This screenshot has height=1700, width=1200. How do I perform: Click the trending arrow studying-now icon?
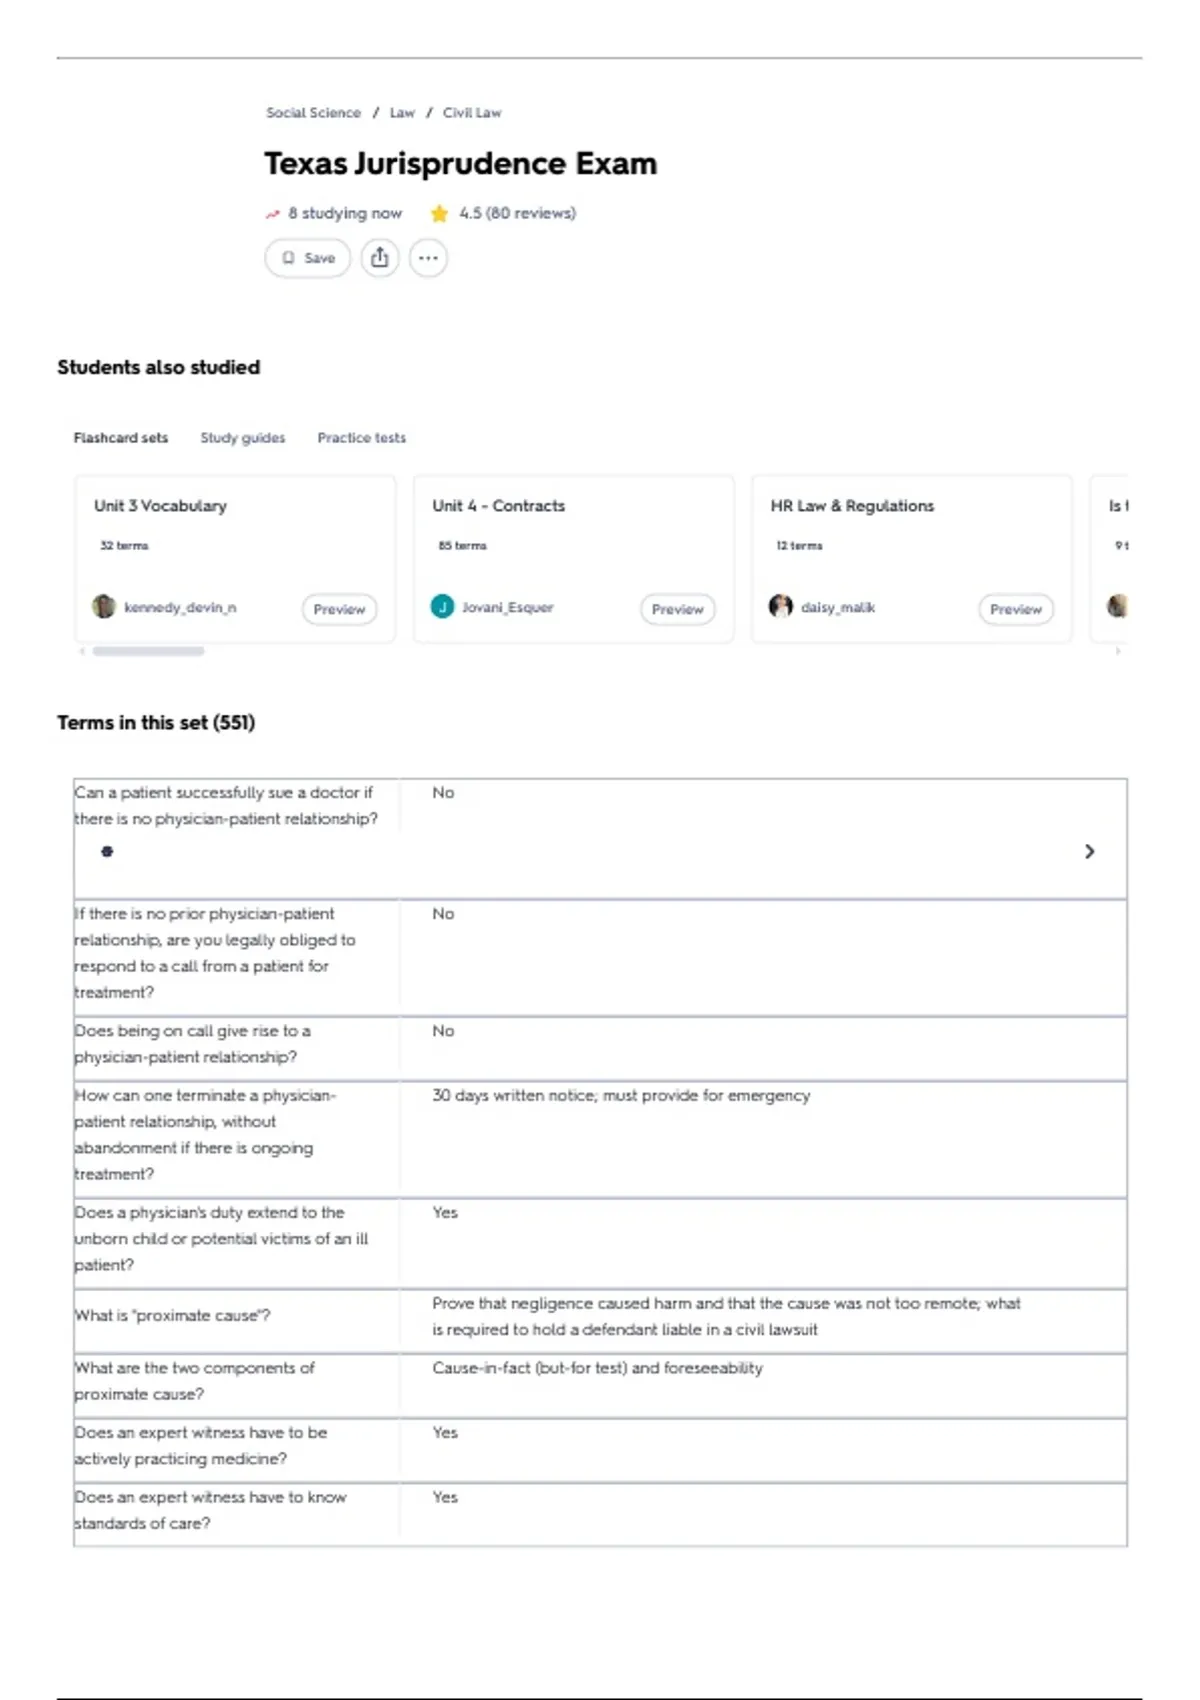pos(272,214)
